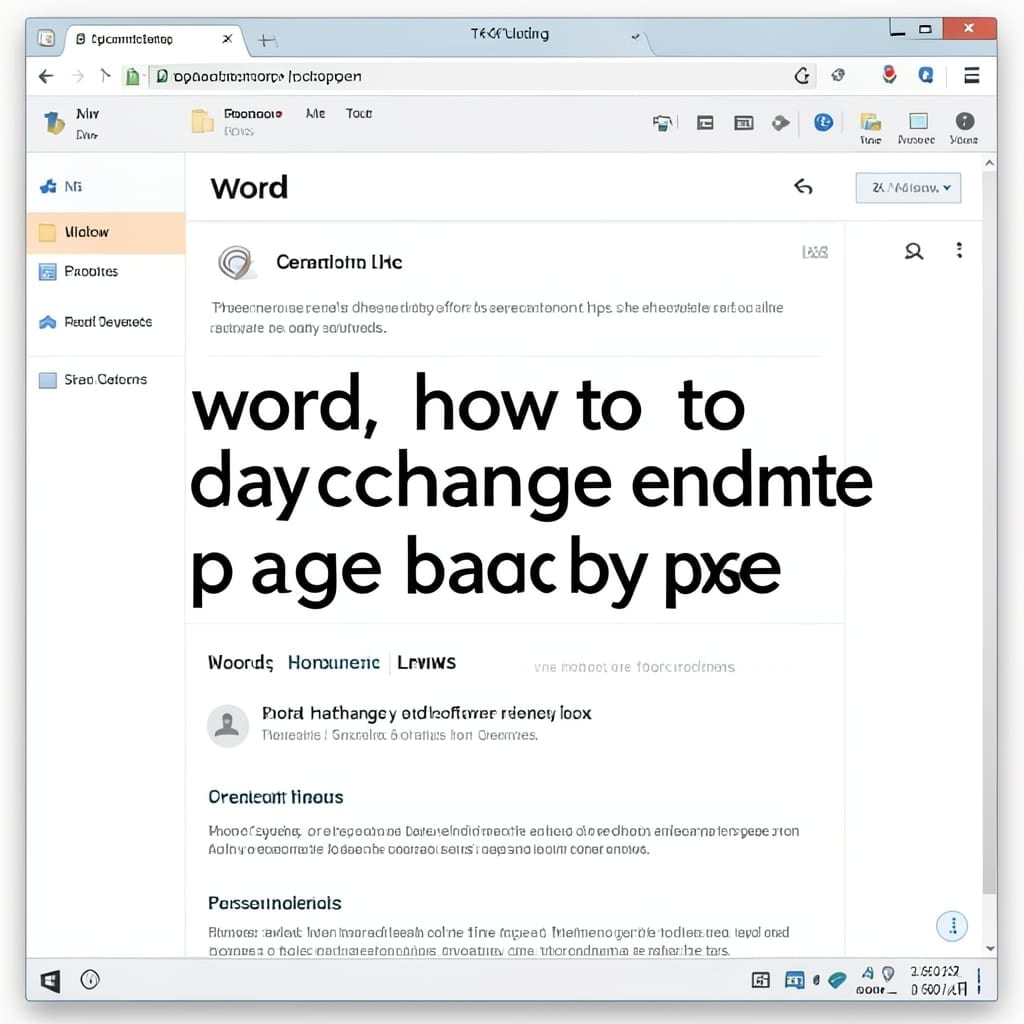Click the browser forward arrow
1024x1024 pixels.
coord(78,76)
